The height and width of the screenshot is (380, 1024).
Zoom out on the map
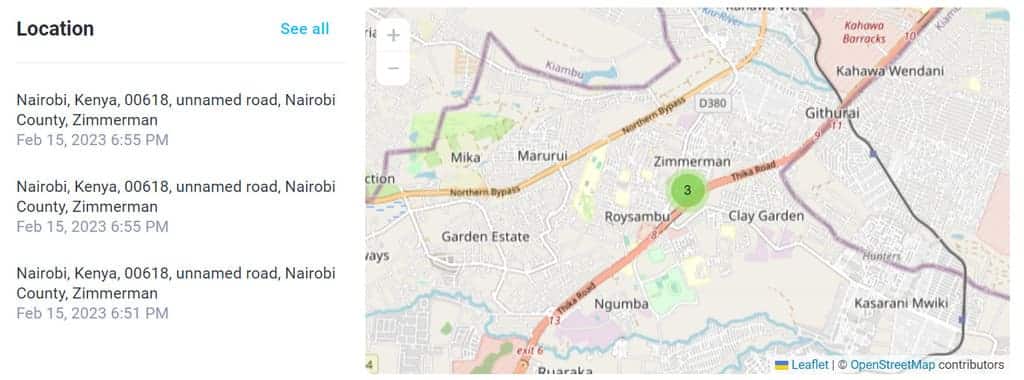(393, 69)
